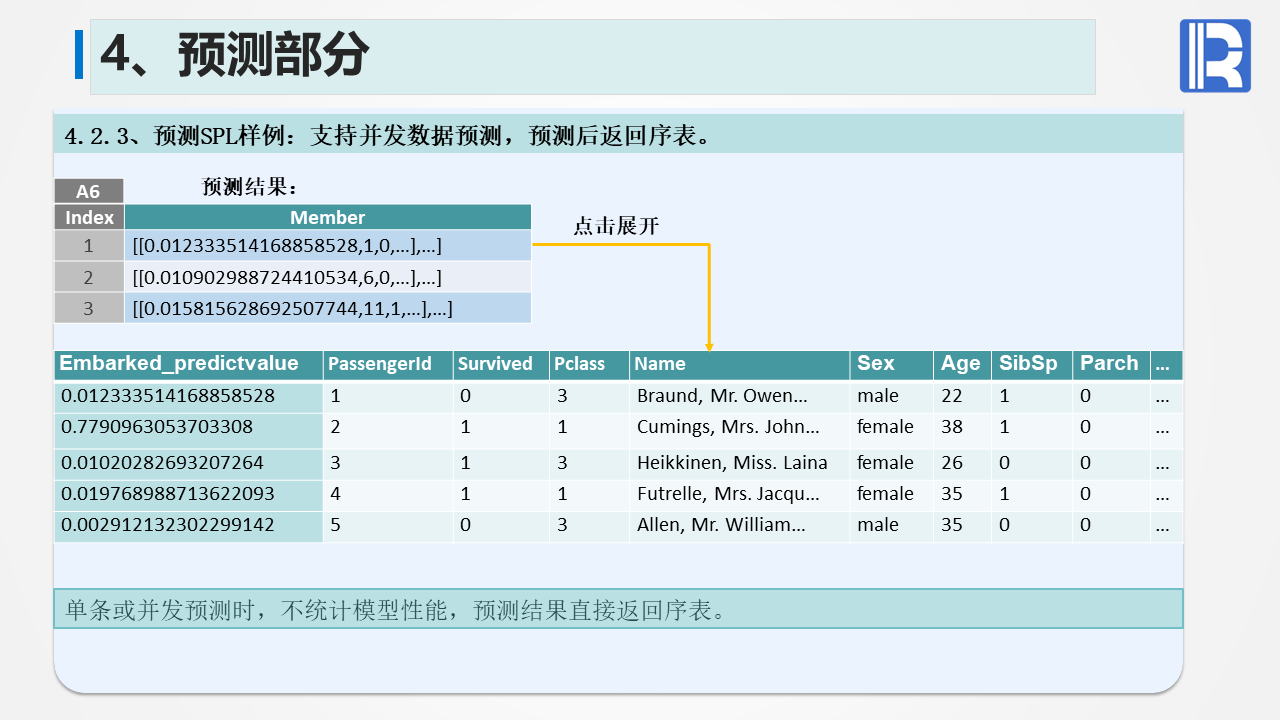This screenshot has width=1280, height=720.
Task: Click the "预测结果：" label
Action: [250, 187]
